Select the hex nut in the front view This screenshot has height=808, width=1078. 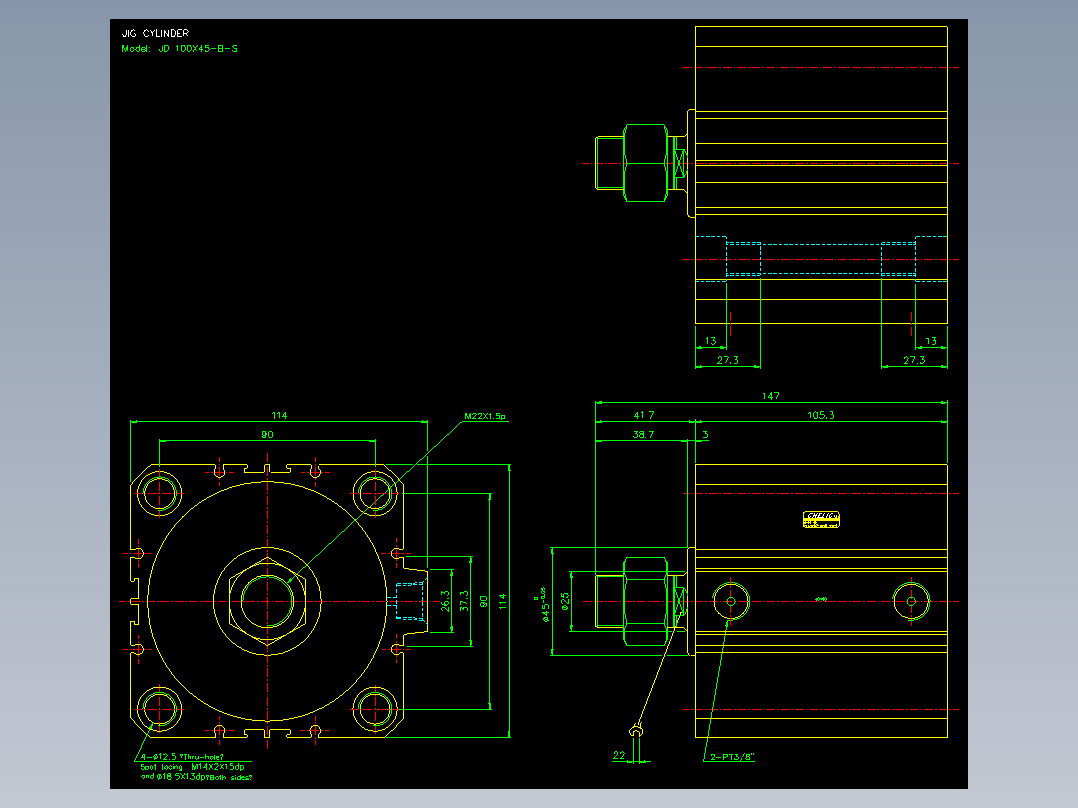[267, 601]
